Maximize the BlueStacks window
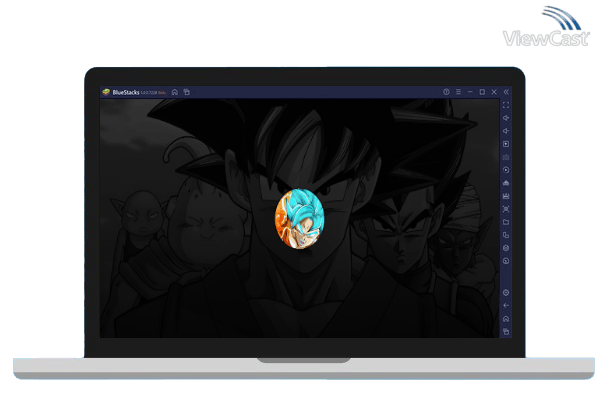Viewport: 602px width, 414px height. coord(482,92)
